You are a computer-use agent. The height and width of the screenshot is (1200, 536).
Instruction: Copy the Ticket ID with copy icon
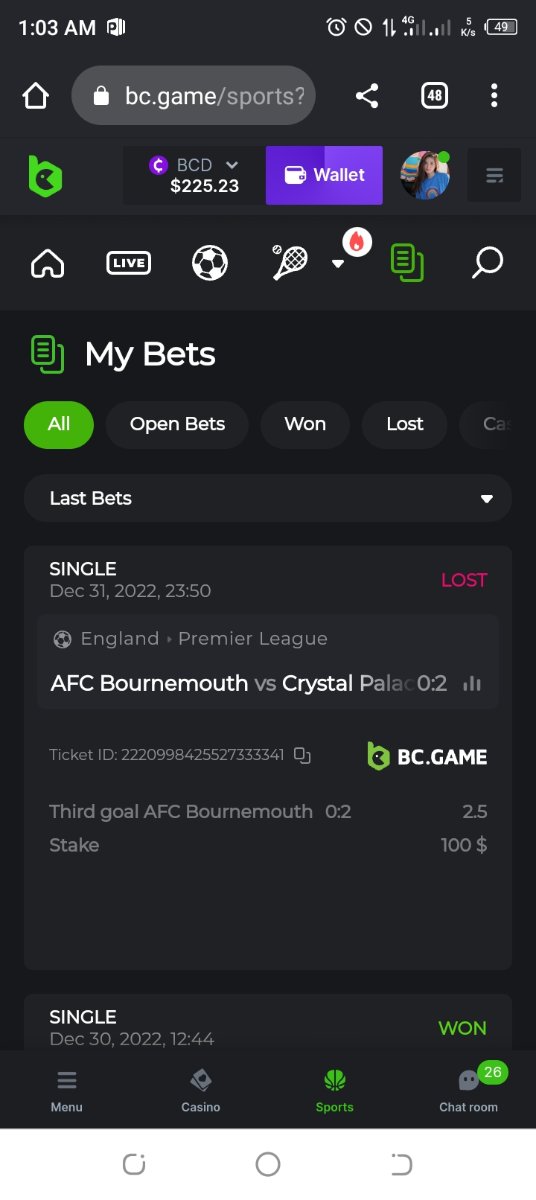pyautogui.click(x=302, y=755)
